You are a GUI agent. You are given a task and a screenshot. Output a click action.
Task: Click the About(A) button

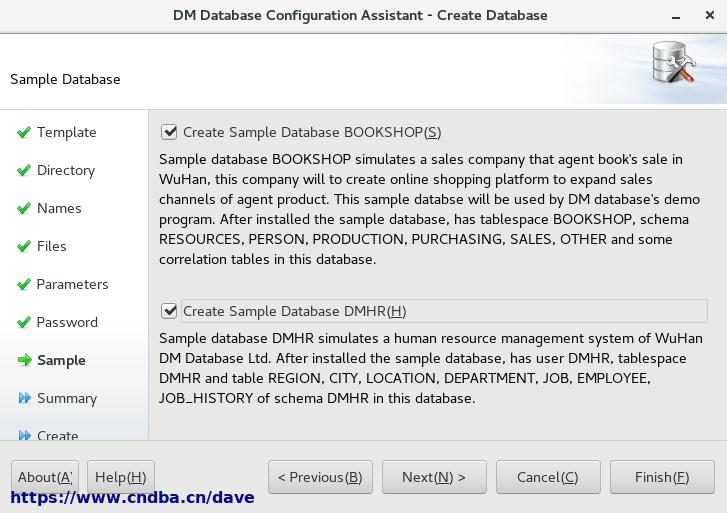click(45, 477)
